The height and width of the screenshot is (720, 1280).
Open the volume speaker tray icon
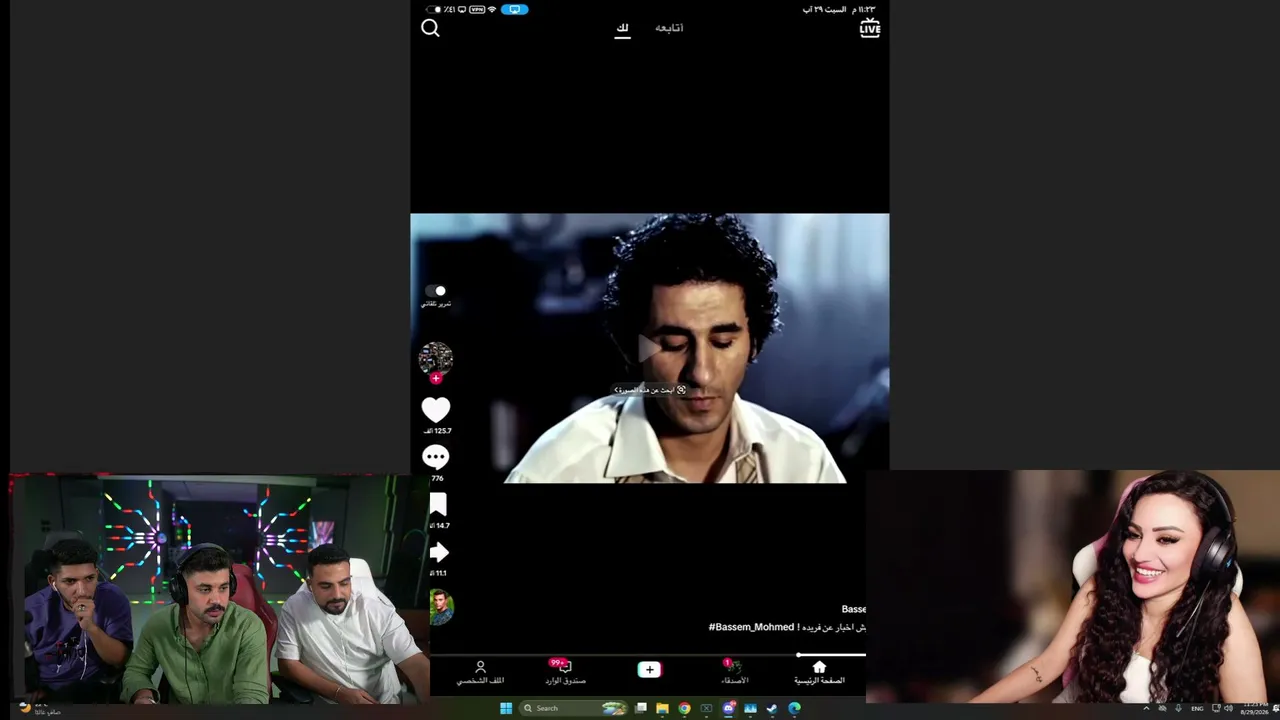1228,708
